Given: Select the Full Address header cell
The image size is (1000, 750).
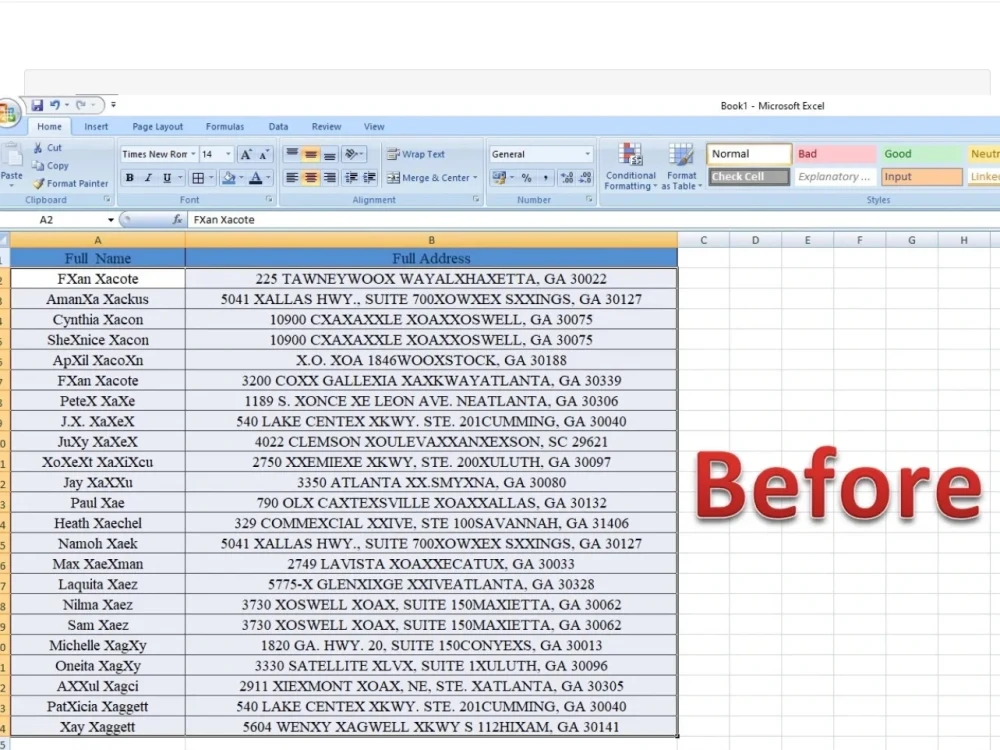Looking at the screenshot, I should [431, 258].
